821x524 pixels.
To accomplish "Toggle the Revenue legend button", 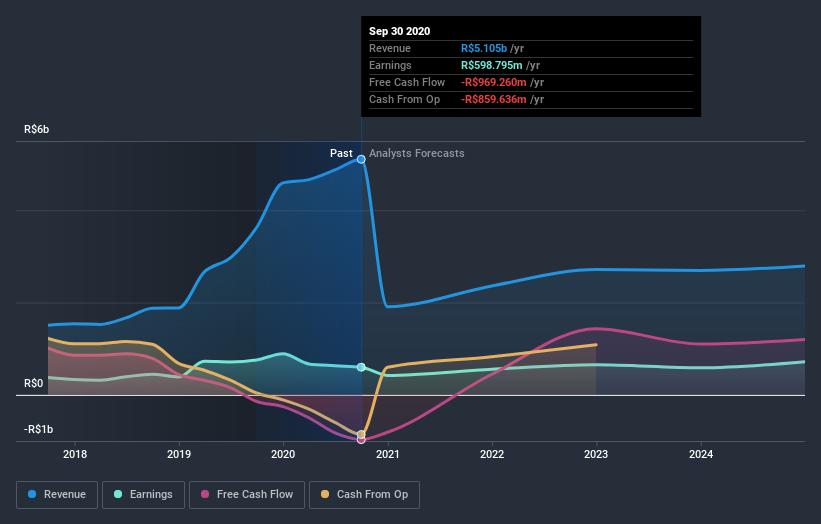I will [x=57, y=495].
